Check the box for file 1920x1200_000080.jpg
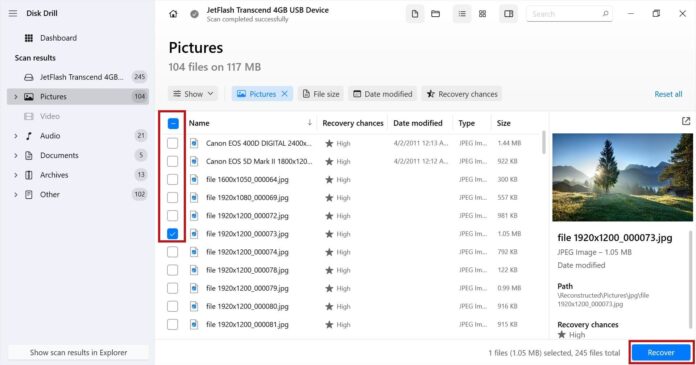This screenshot has width=696, height=365. (x=172, y=306)
